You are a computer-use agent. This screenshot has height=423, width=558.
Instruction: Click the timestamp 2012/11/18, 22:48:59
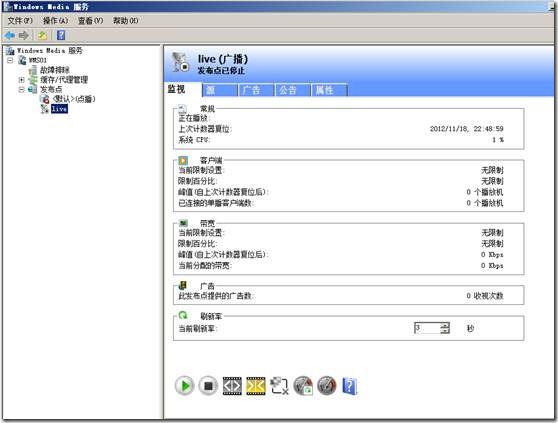pyautogui.click(x=467, y=129)
